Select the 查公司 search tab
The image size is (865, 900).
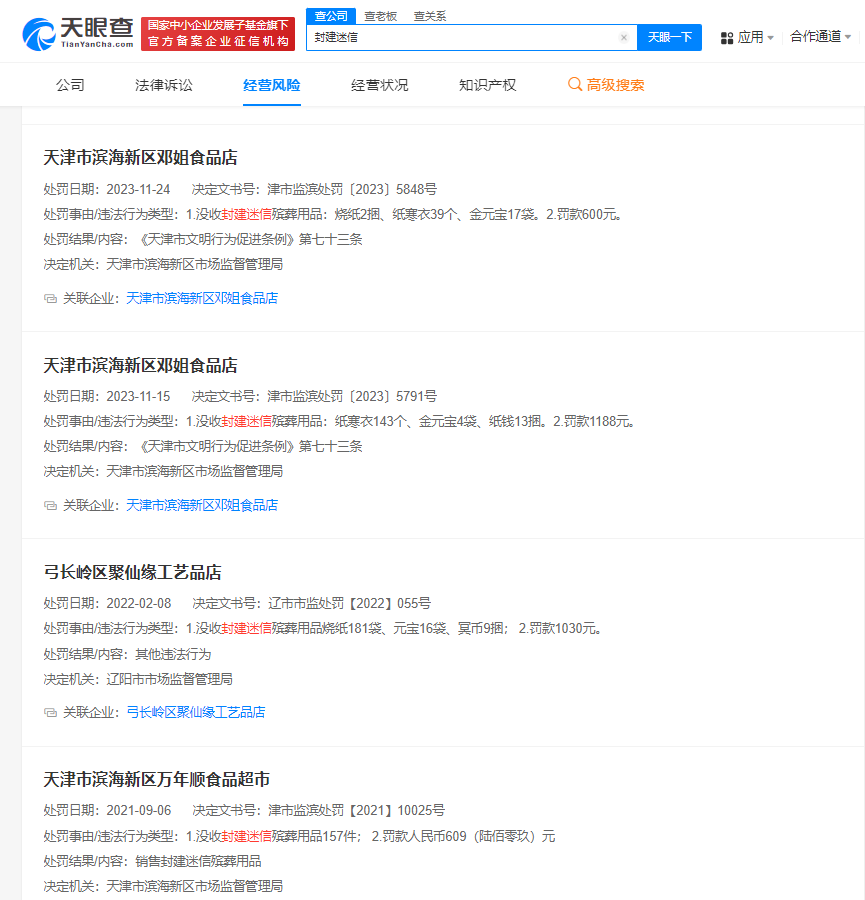331,16
